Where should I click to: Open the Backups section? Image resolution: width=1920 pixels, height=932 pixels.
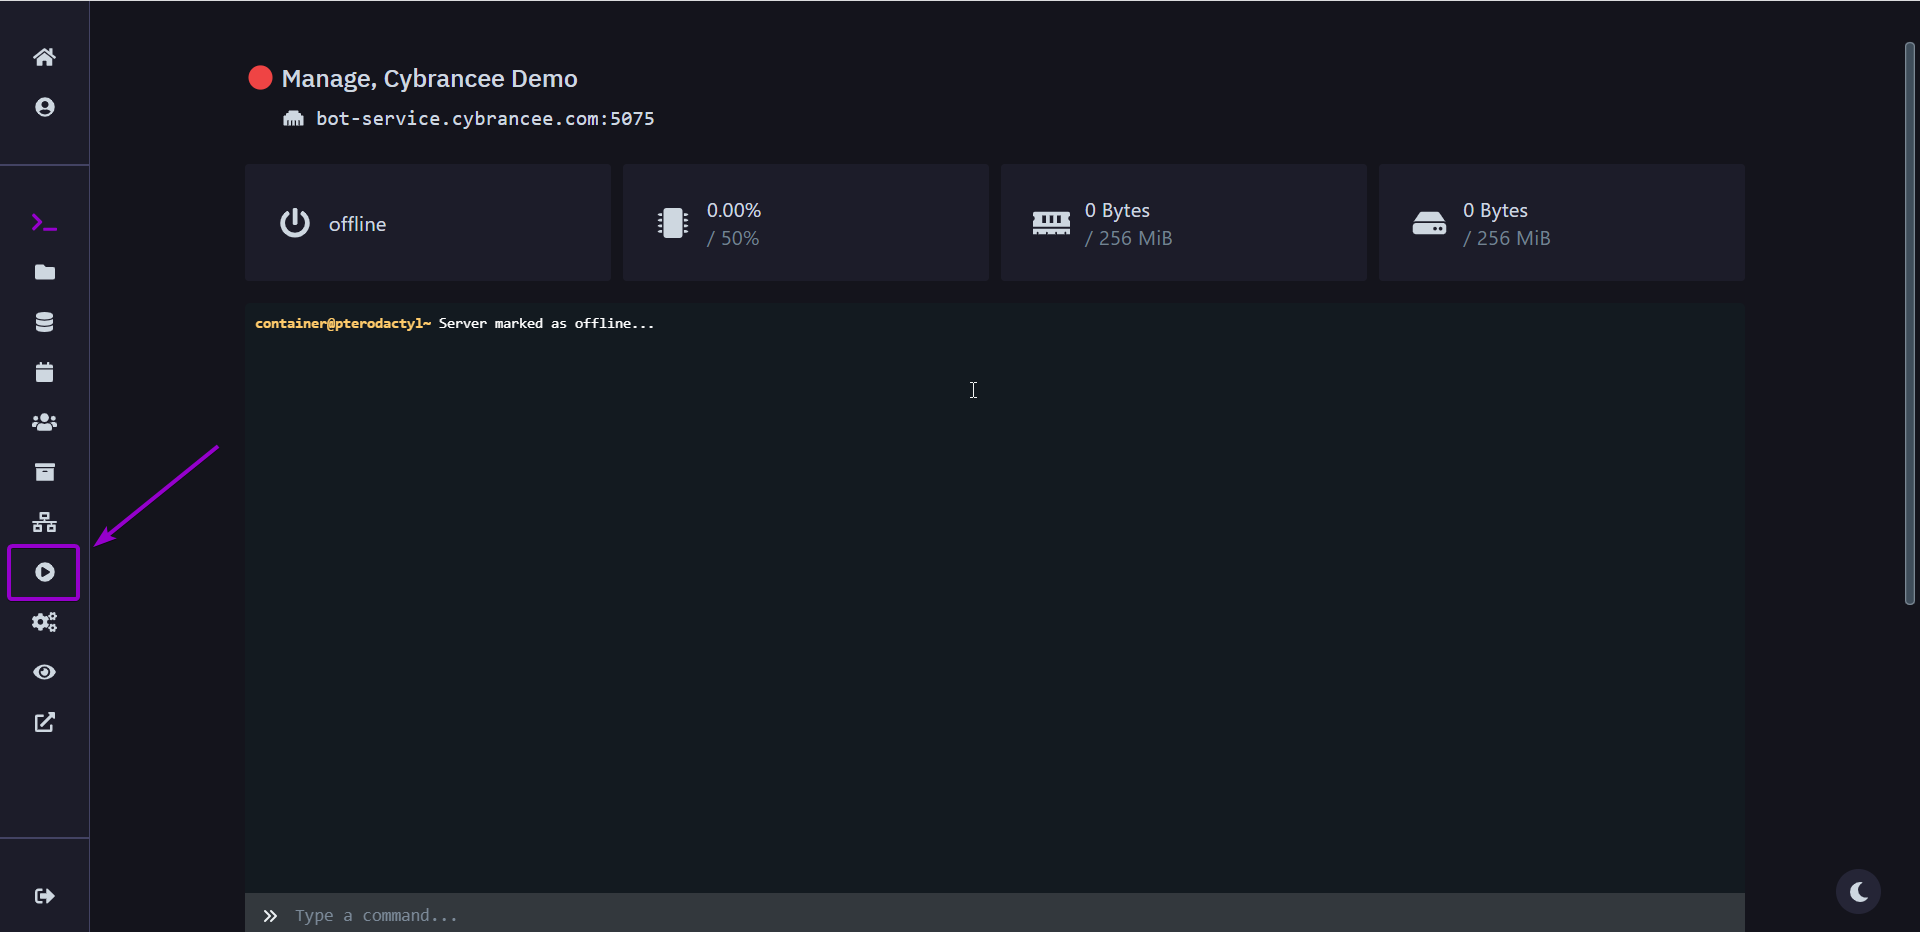click(44, 472)
